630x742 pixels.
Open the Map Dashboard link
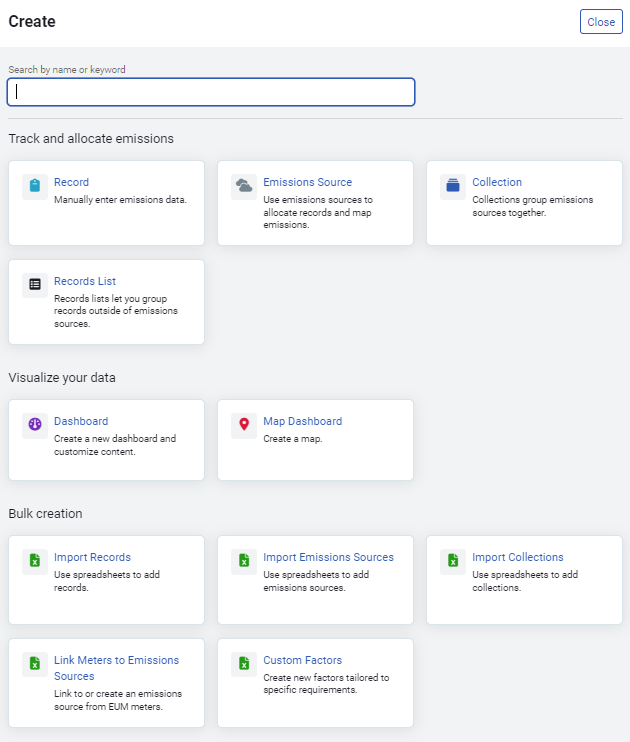(x=302, y=421)
